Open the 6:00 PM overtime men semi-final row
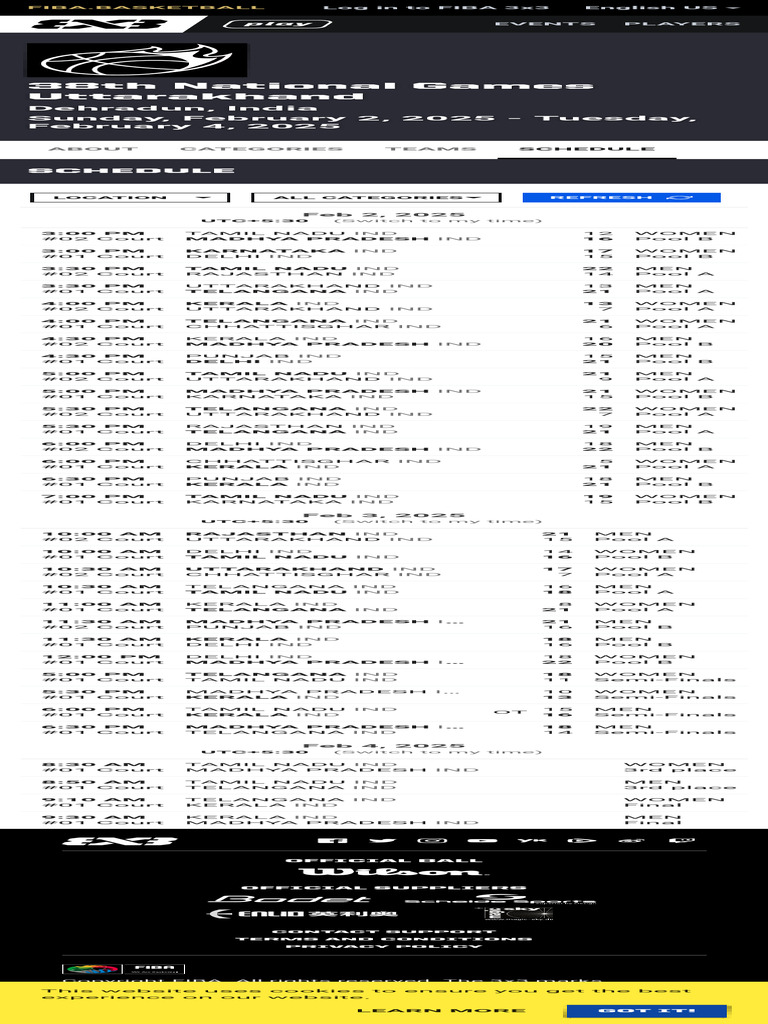768x1024 pixels. click(384, 712)
